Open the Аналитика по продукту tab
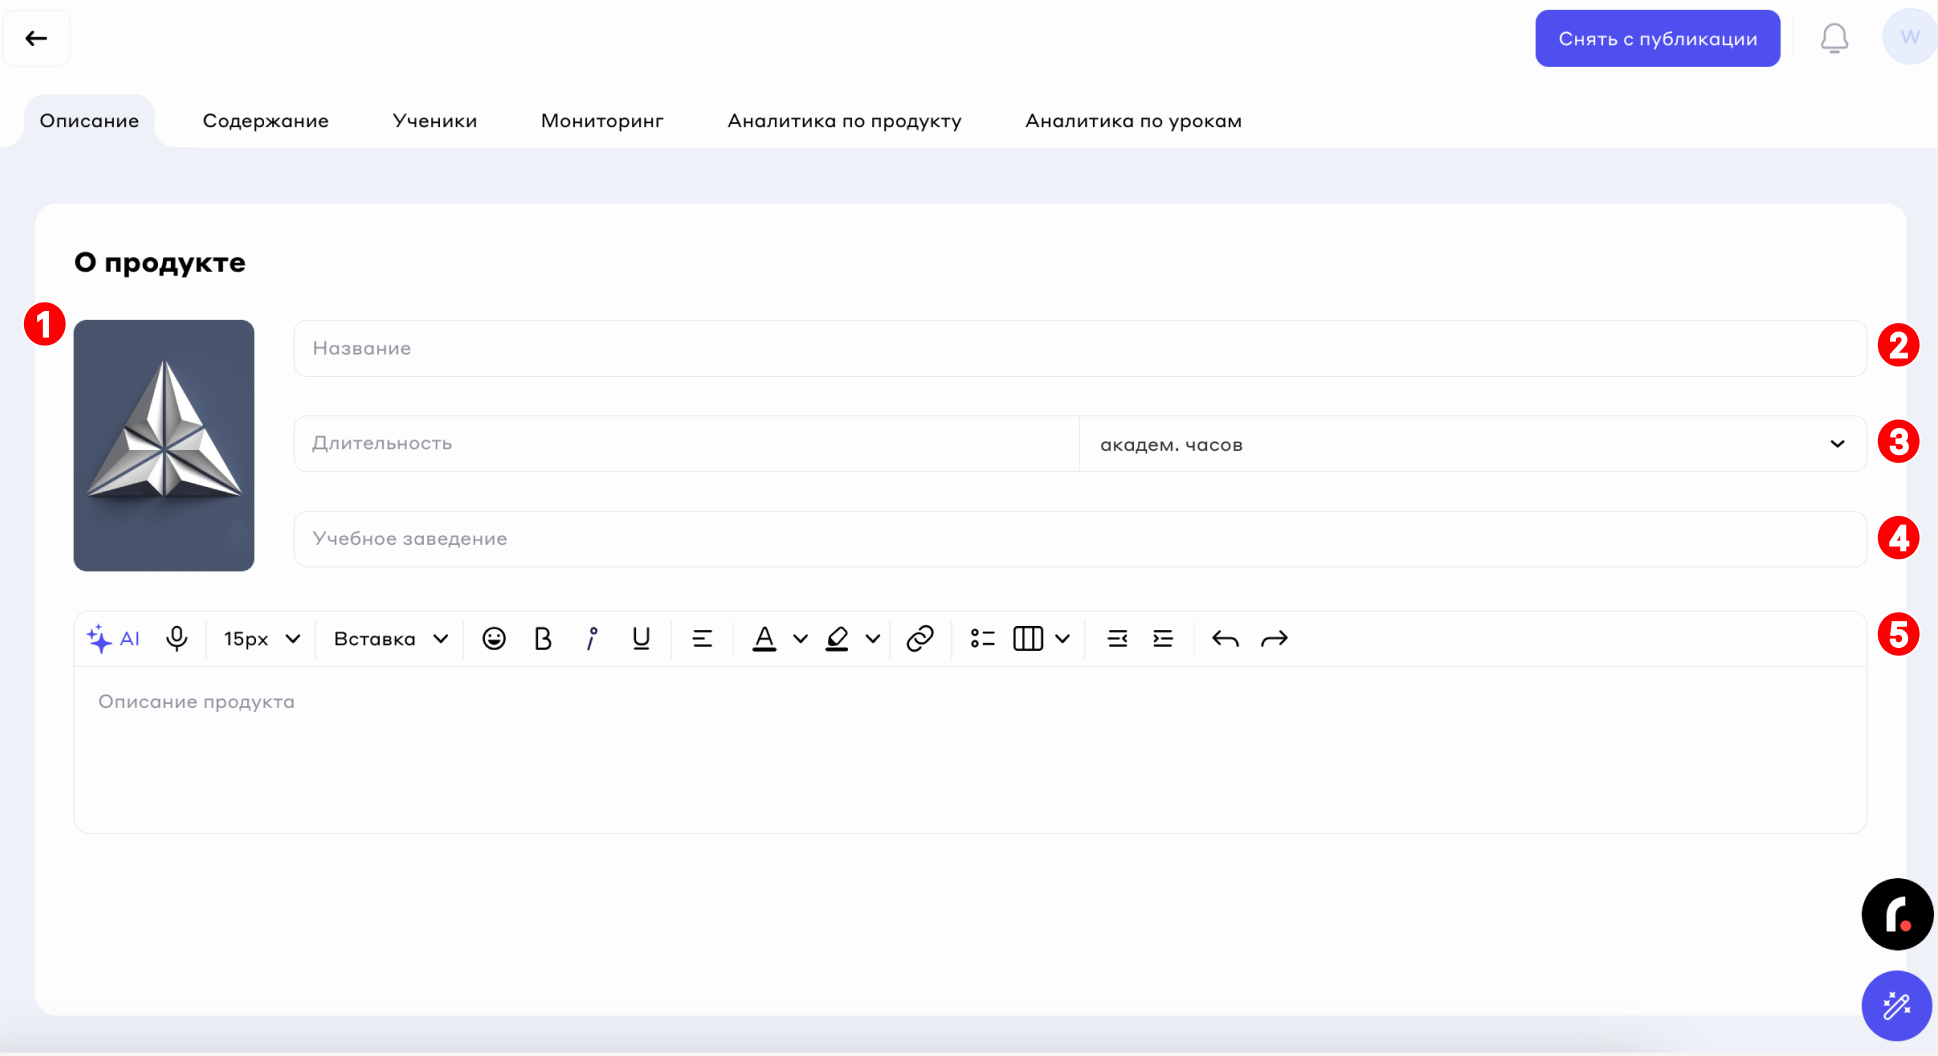 coord(844,121)
